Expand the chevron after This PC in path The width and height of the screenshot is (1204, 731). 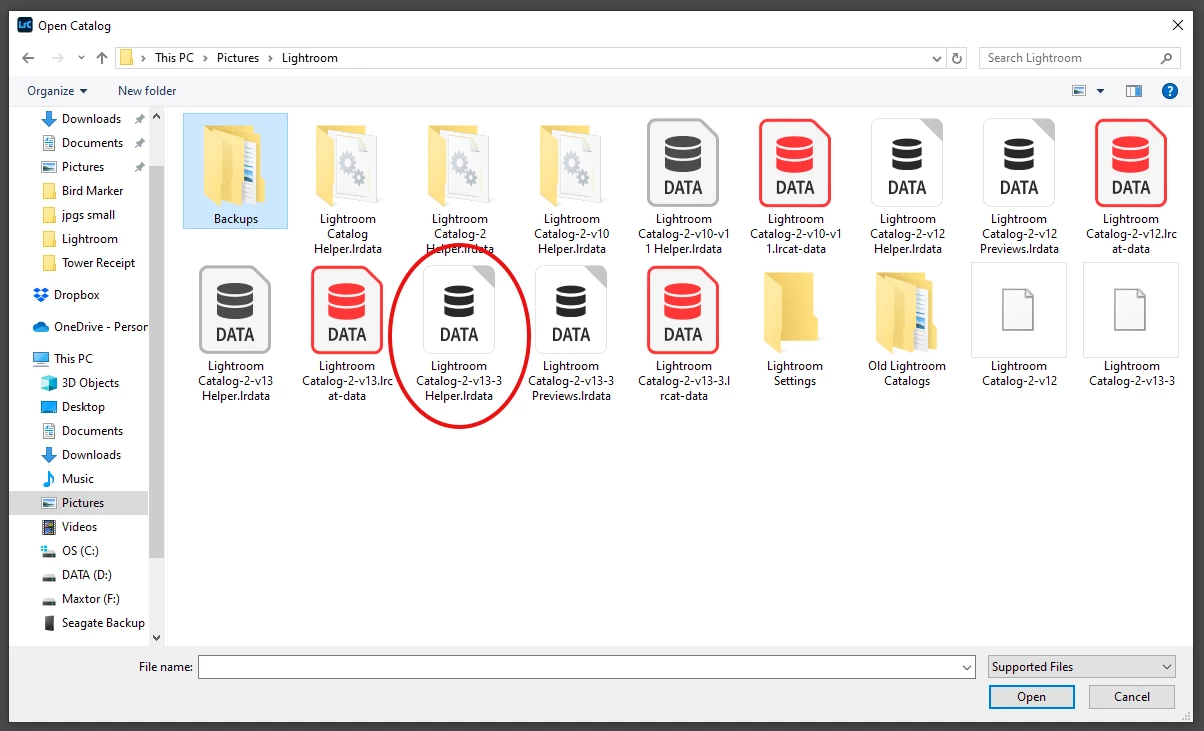207,58
